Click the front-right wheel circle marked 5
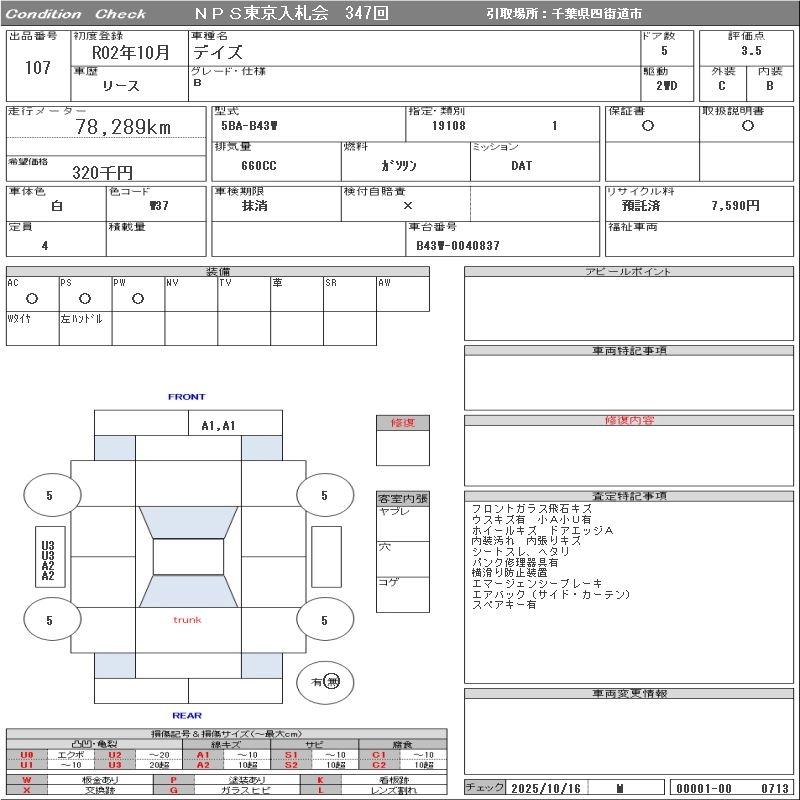This screenshot has height=800, width=800. point(324,495)
